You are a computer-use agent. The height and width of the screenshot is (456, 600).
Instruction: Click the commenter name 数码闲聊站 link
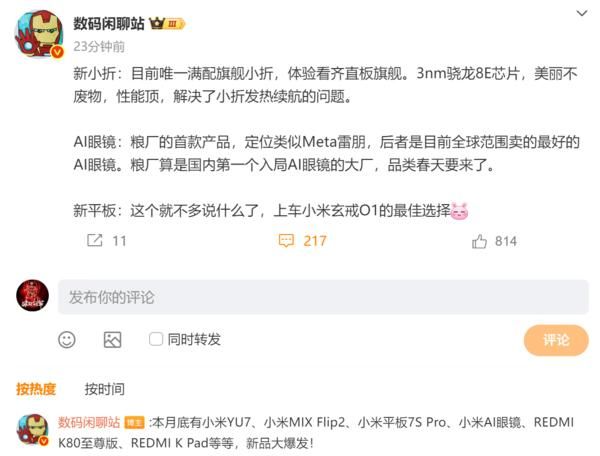click(89, 422)
